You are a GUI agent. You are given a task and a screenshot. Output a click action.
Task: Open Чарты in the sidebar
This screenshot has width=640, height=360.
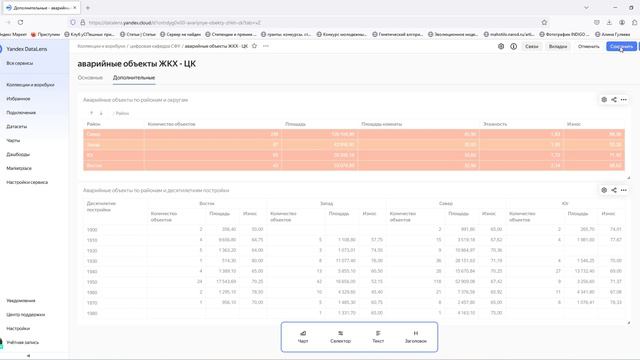pyautogui.click(x=13, y=140)
